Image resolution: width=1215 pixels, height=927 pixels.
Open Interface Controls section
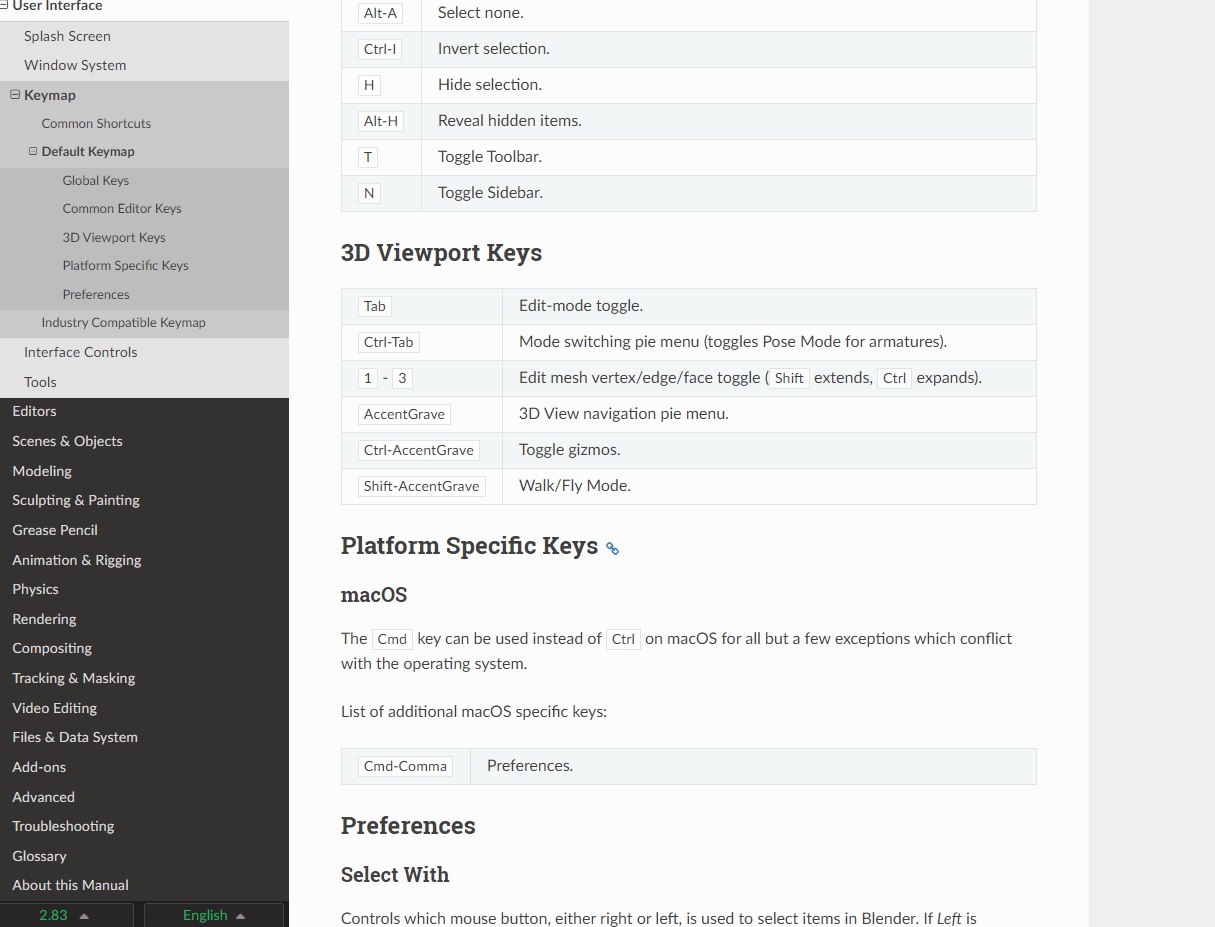81,352
